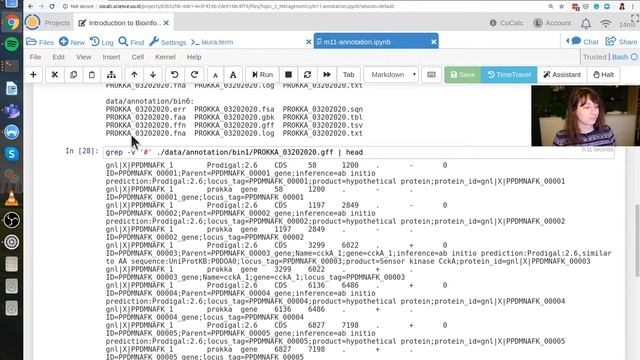Open Spotify from the dock
640x360 pixels.
[x=11, y=44]
